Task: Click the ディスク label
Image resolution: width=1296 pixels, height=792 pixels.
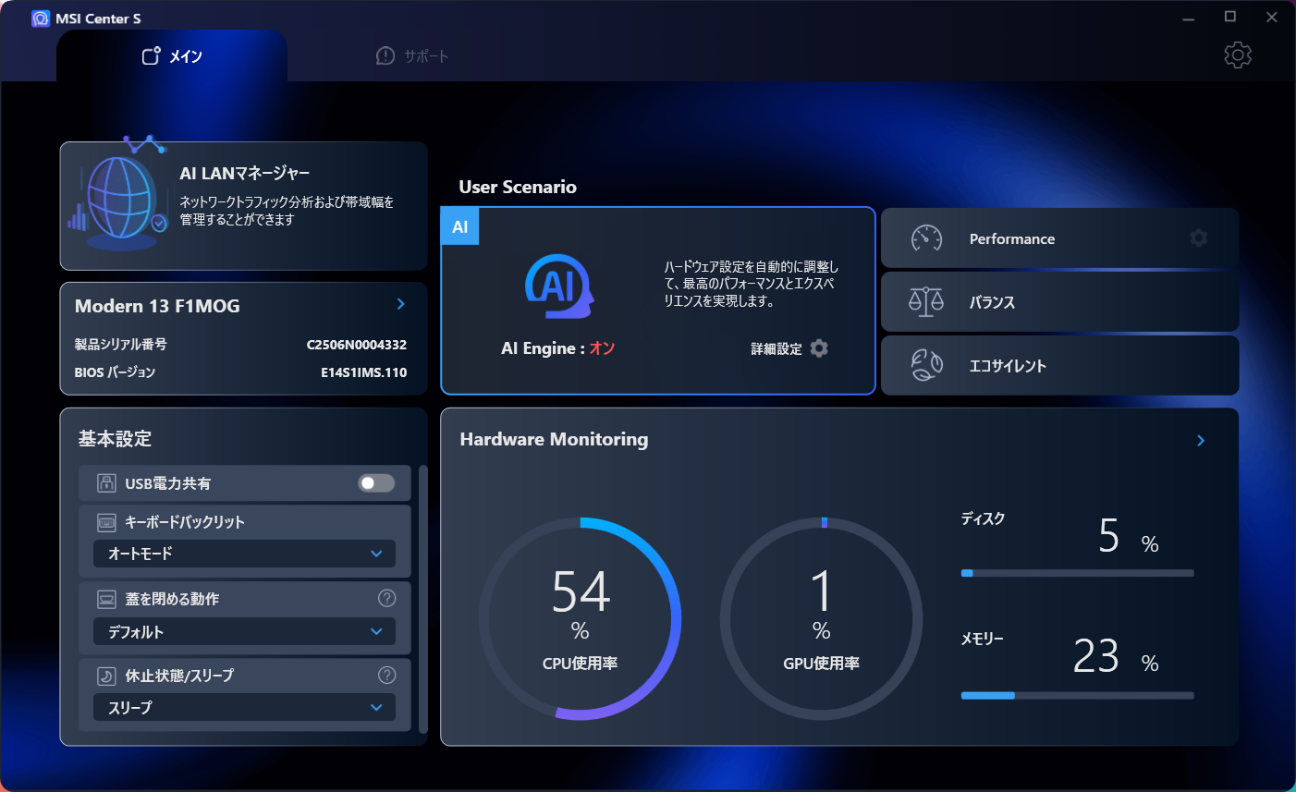Action: click(x=983, y=519)
